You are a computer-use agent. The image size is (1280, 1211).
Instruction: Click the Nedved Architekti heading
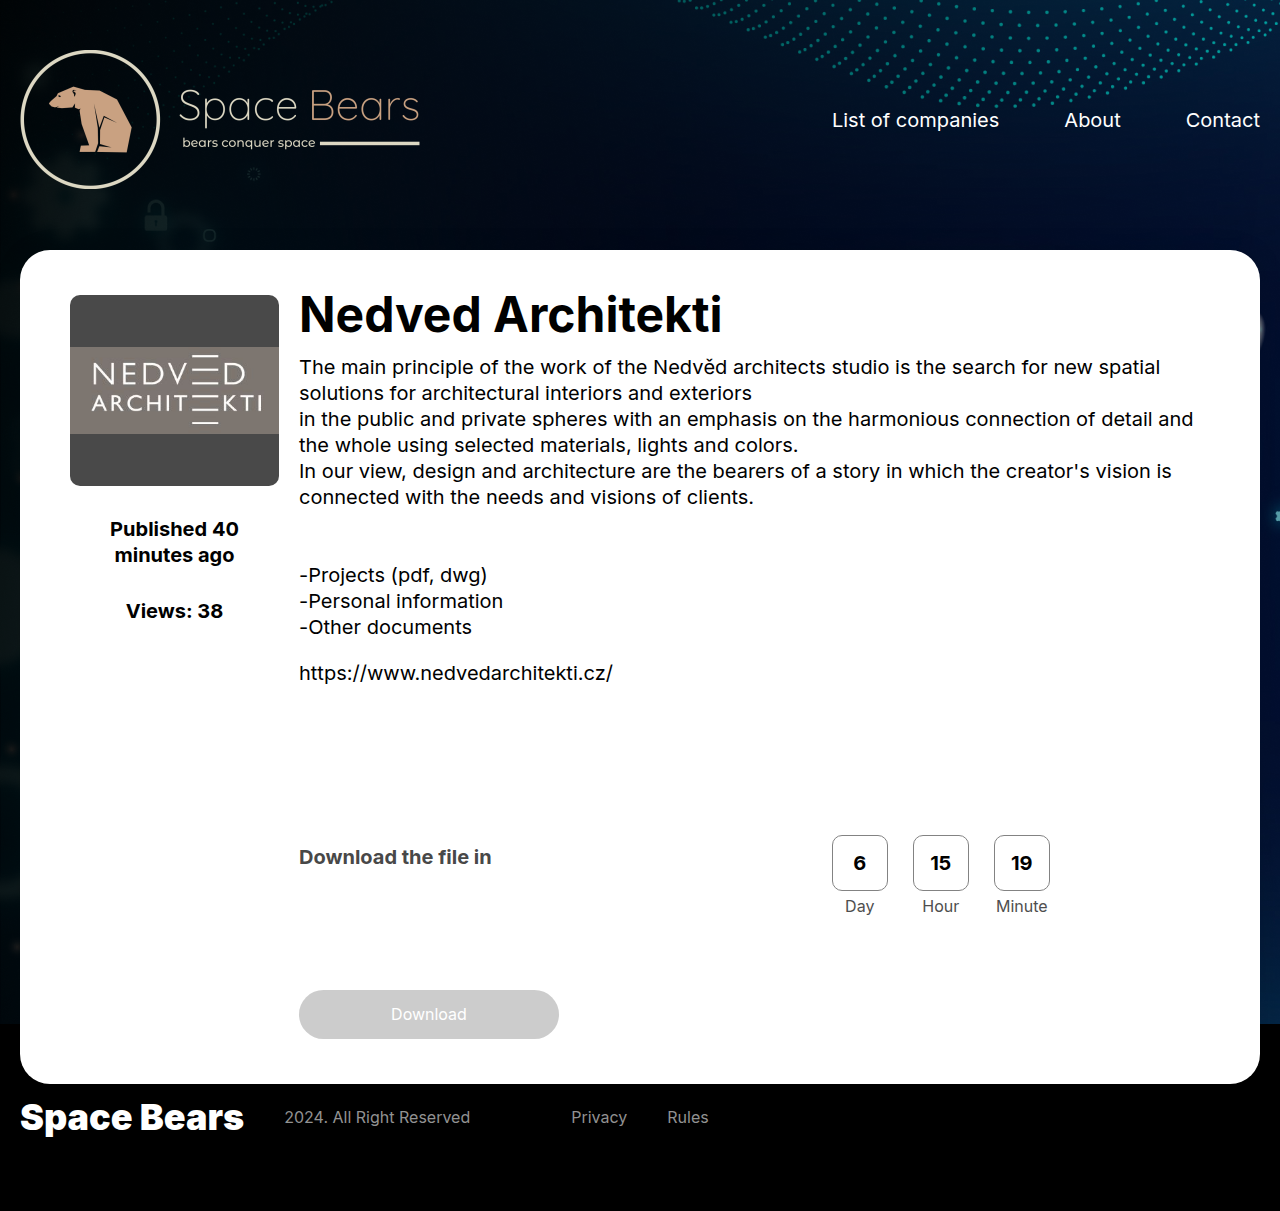[x=510, y=315]
